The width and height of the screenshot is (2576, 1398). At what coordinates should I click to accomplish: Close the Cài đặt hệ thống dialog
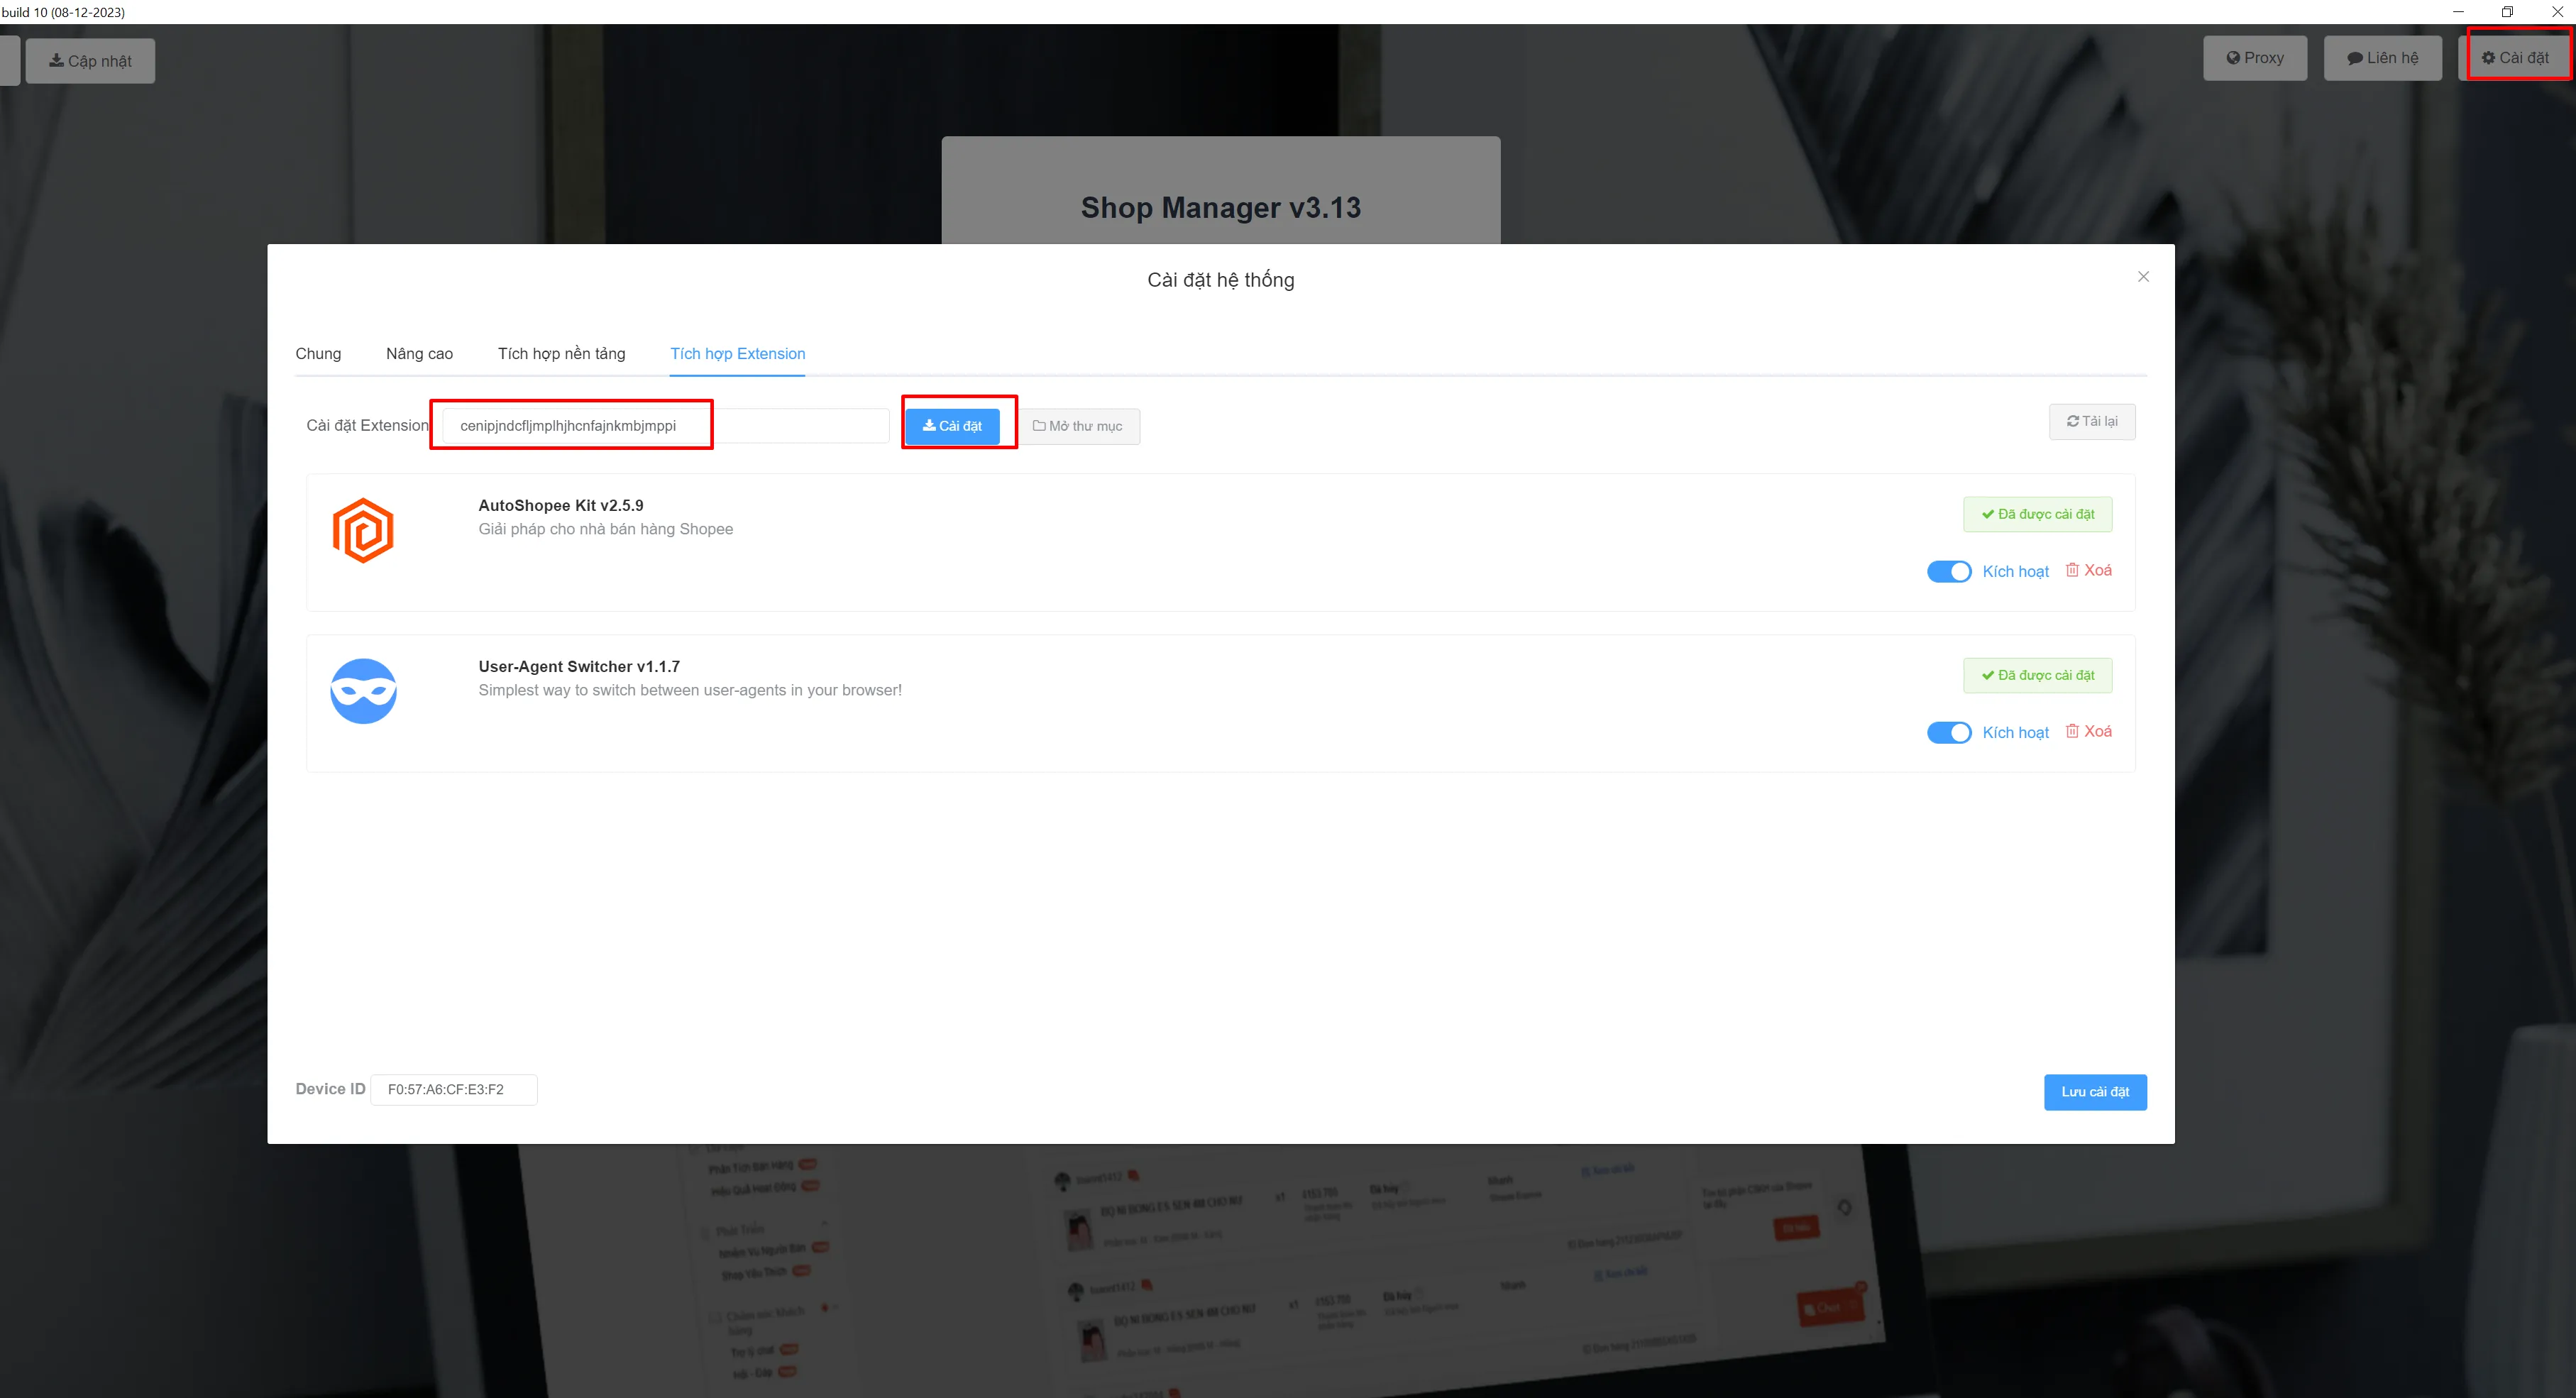(x=2143, y=277)
